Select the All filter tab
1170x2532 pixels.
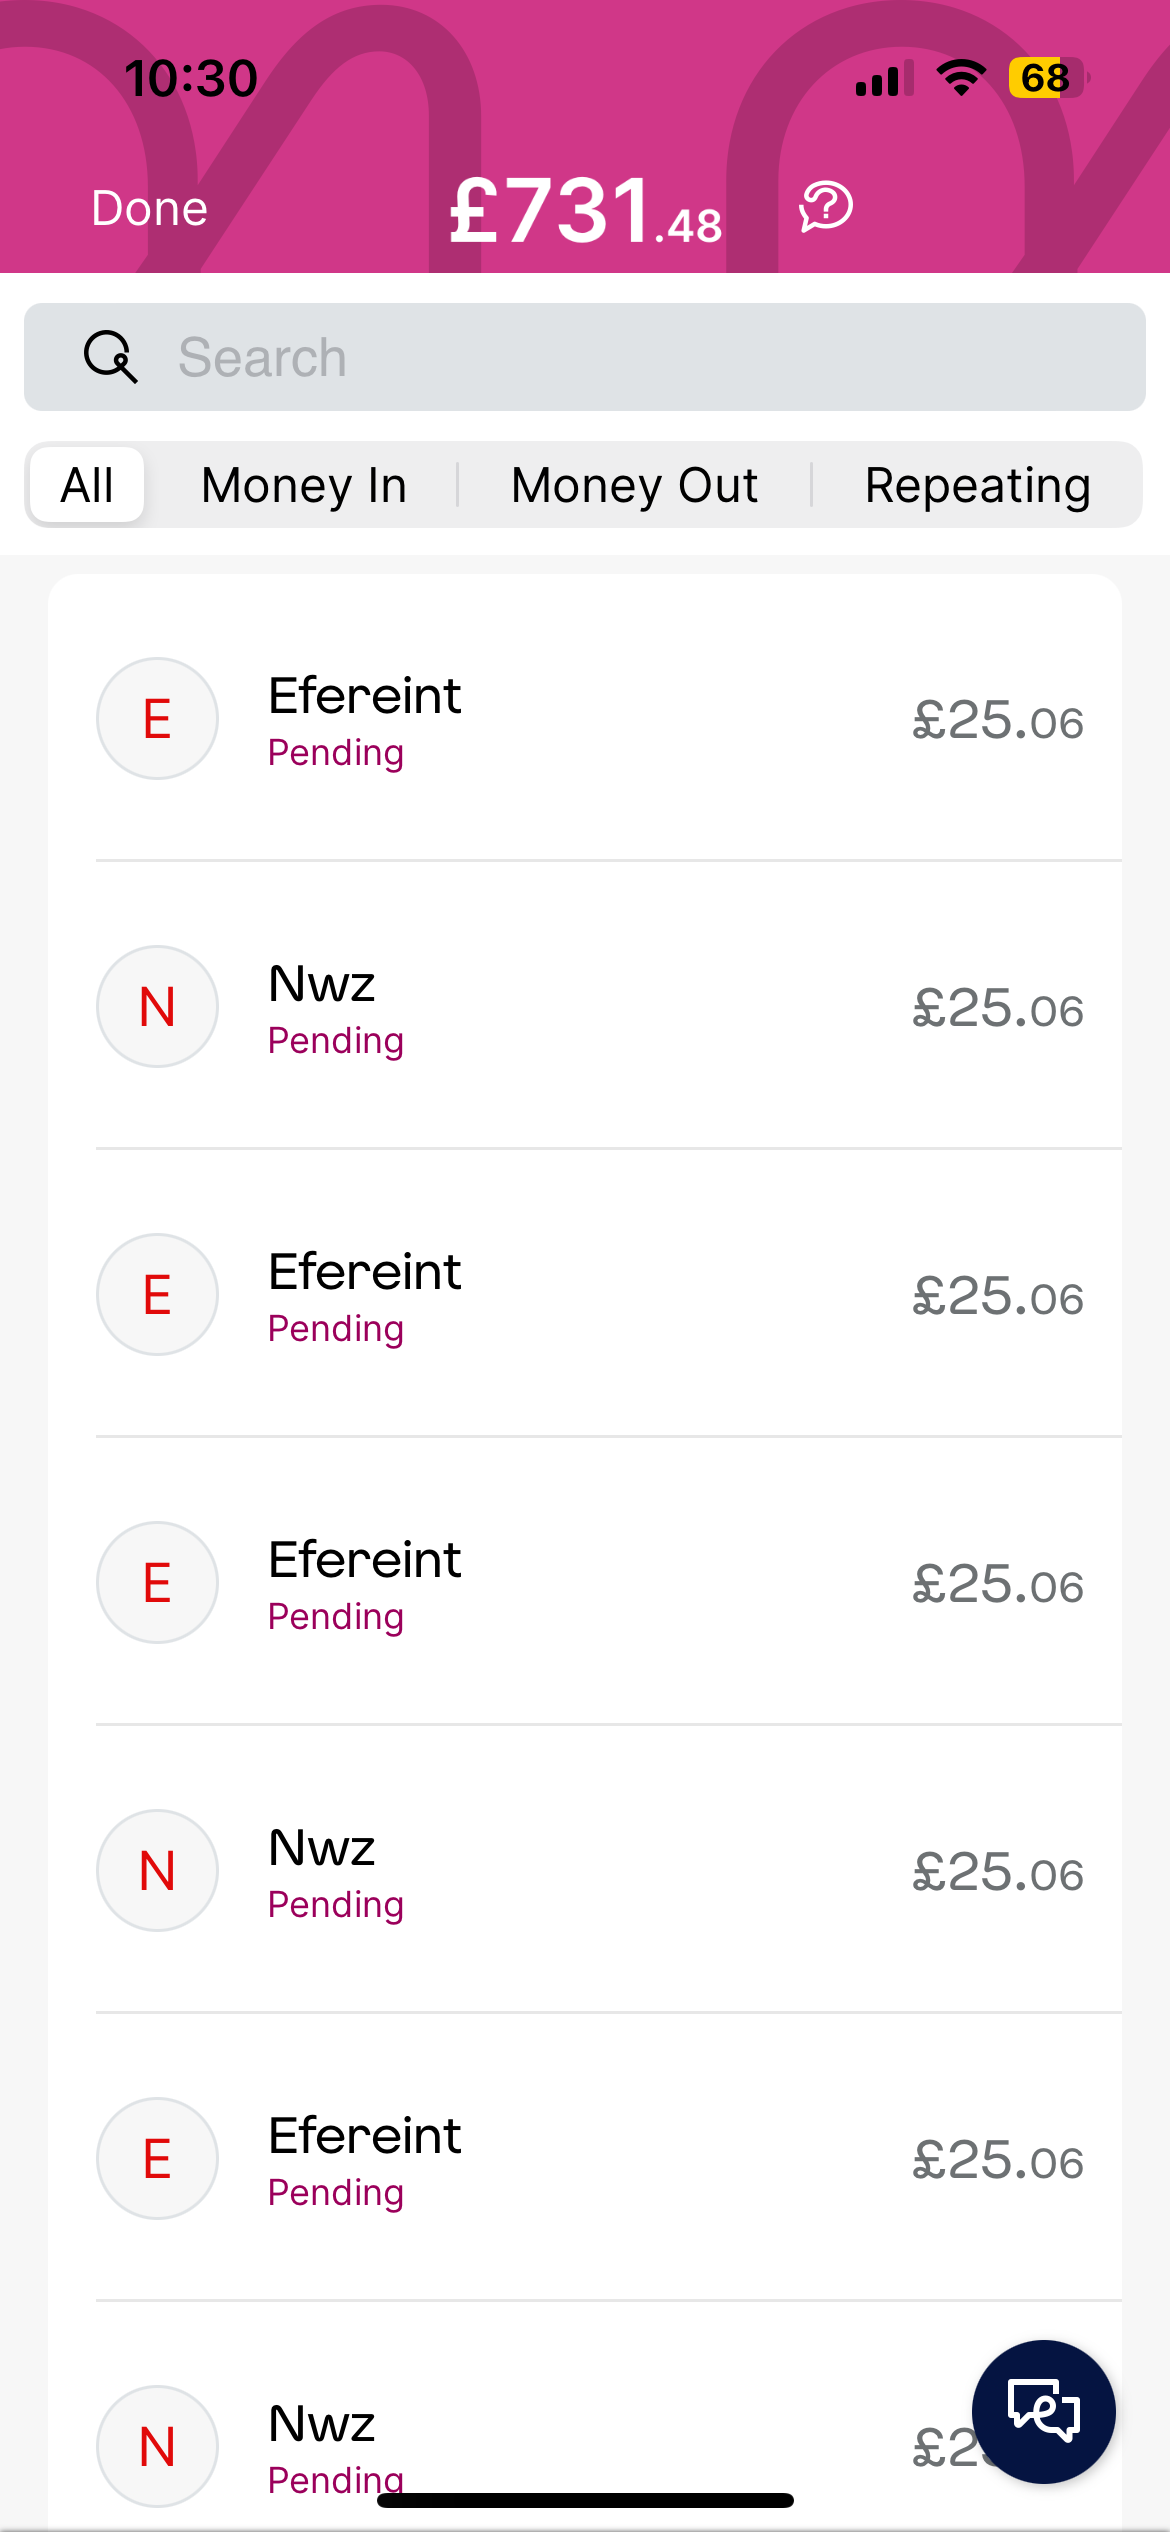pyautogui.click(x=87, y=486)
